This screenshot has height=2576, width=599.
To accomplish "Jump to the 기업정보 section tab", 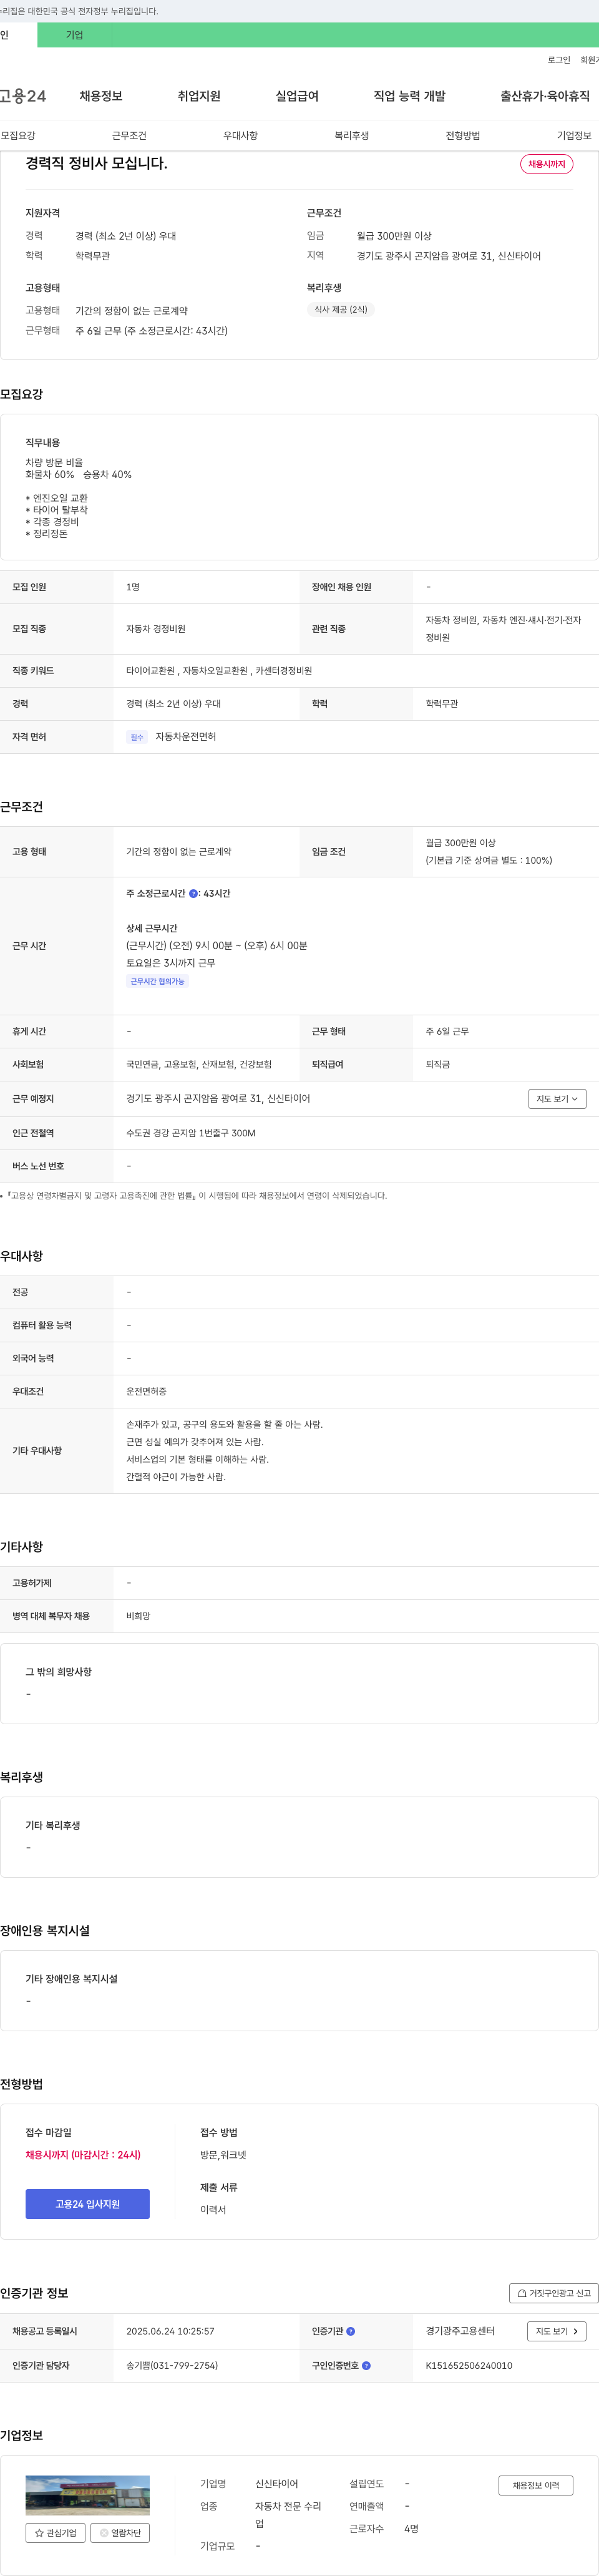I will coord(574,135).
